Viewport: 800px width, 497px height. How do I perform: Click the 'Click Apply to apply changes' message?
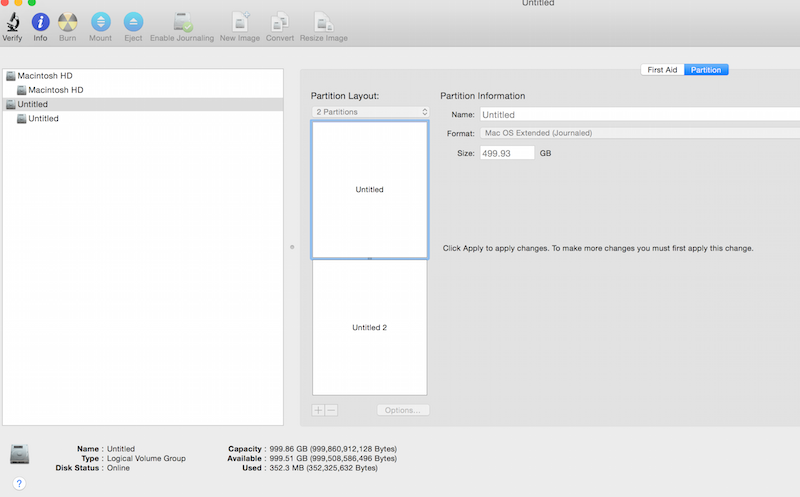[598, 248]
